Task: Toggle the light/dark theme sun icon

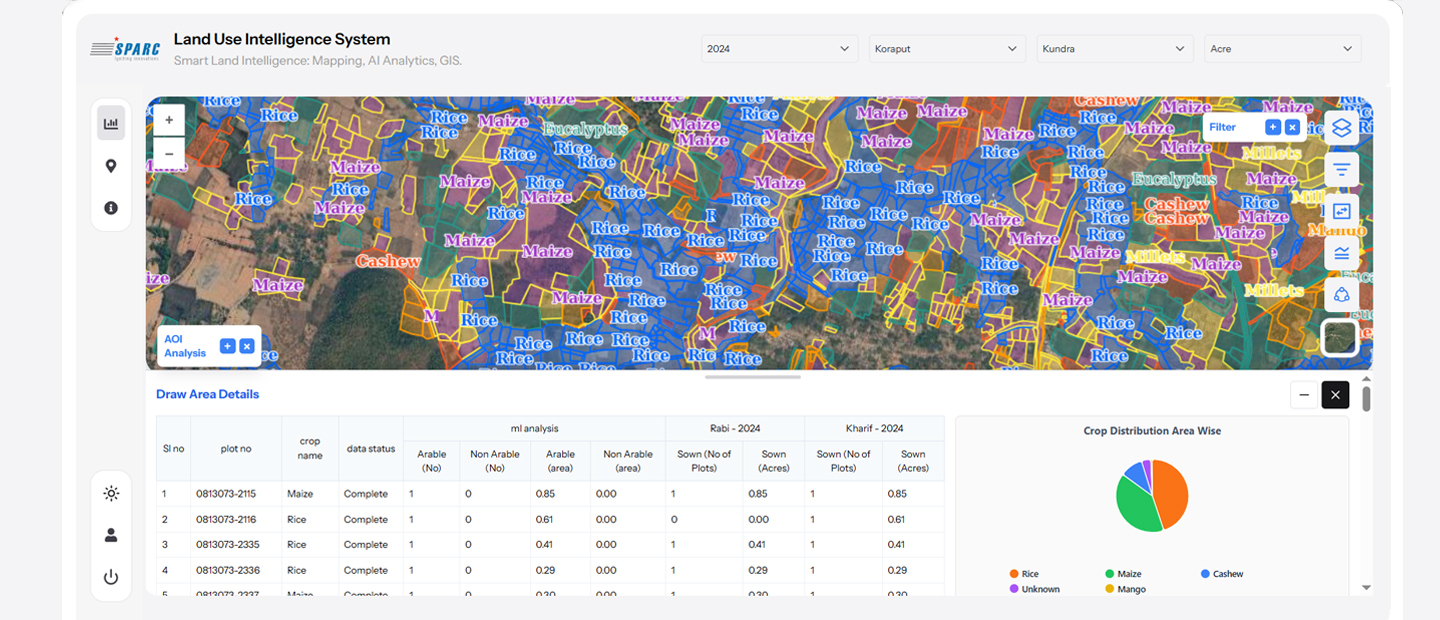Action: [111, 493]
